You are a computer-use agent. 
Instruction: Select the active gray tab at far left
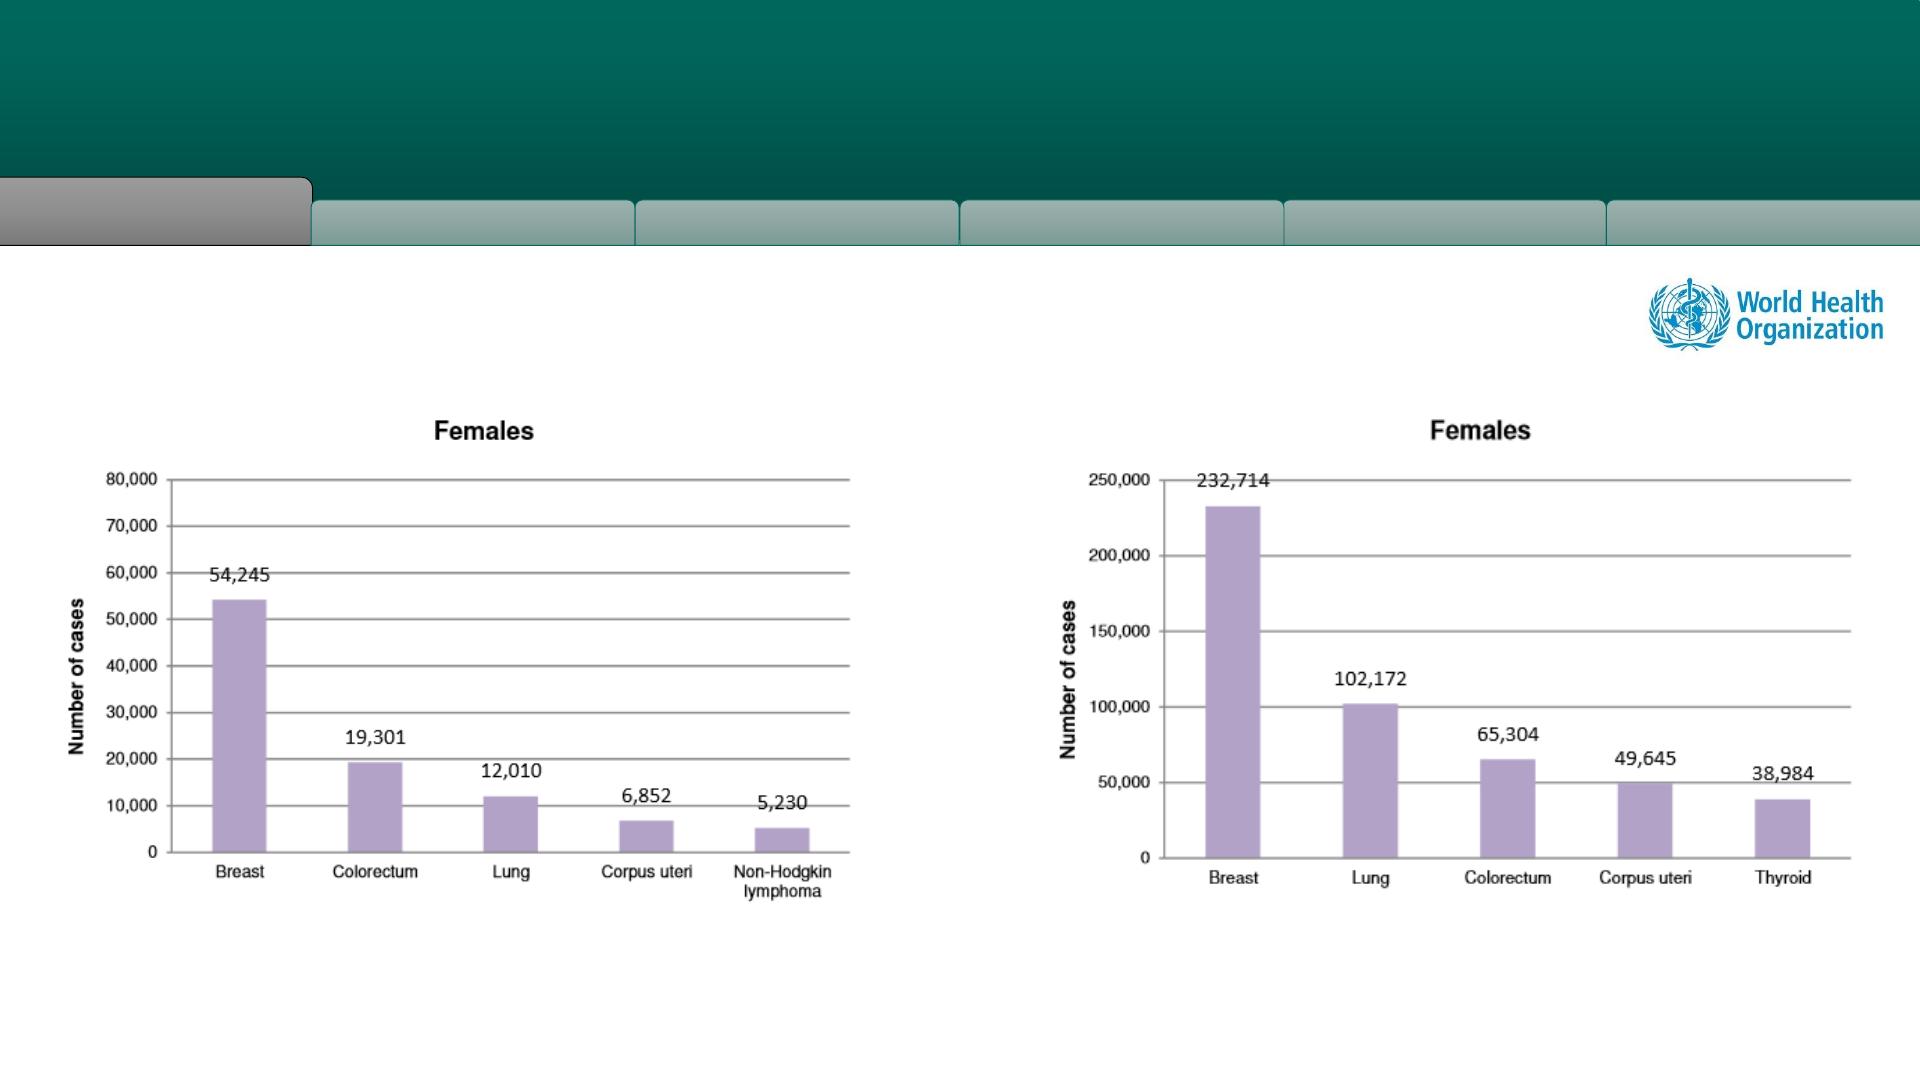click(155, 212)
